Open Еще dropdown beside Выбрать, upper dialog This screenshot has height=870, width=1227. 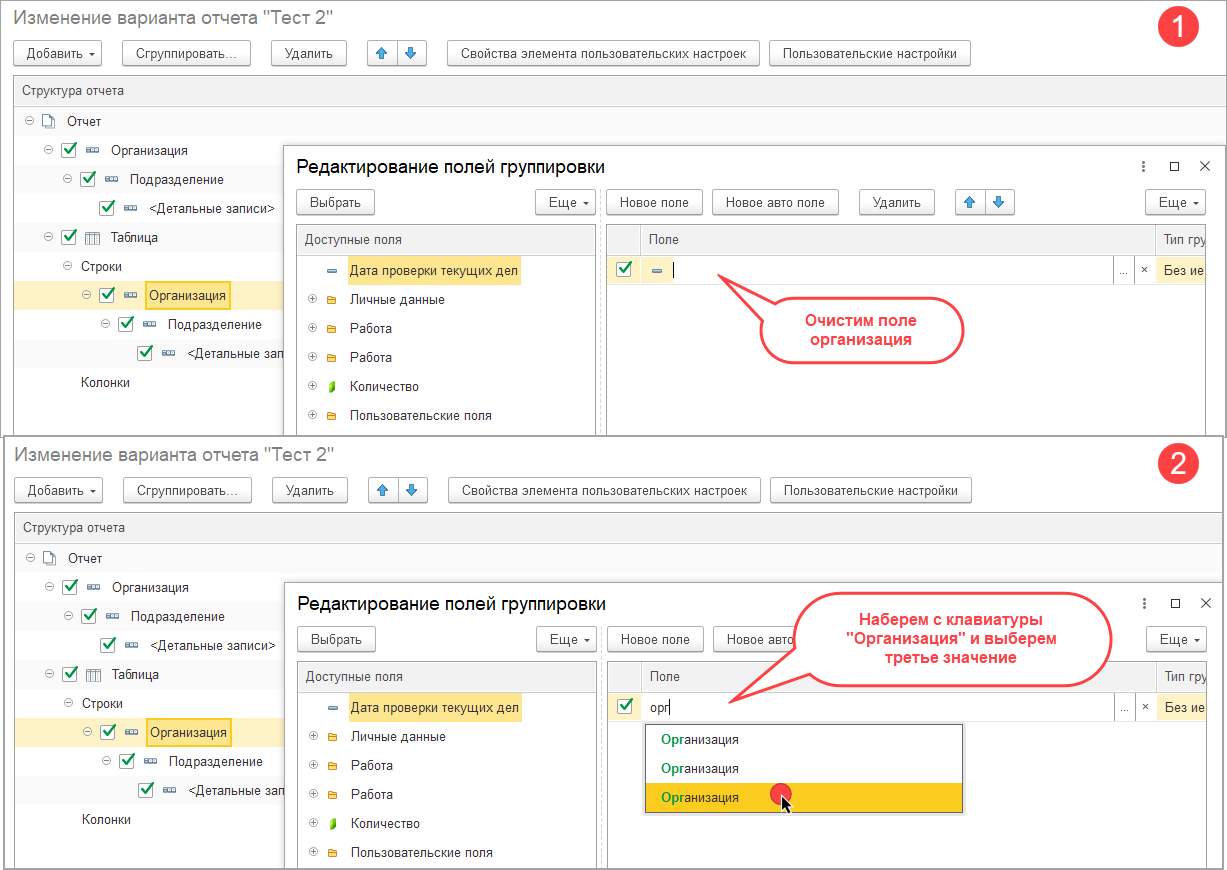tap(566, 202)
